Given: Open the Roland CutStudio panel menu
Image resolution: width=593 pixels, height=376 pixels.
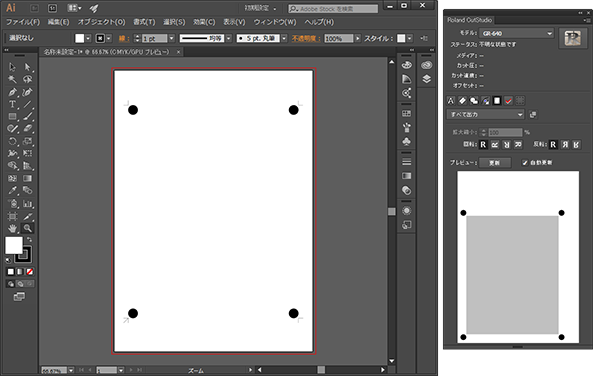Looking at the screenshot, I should tap(587, 20).
